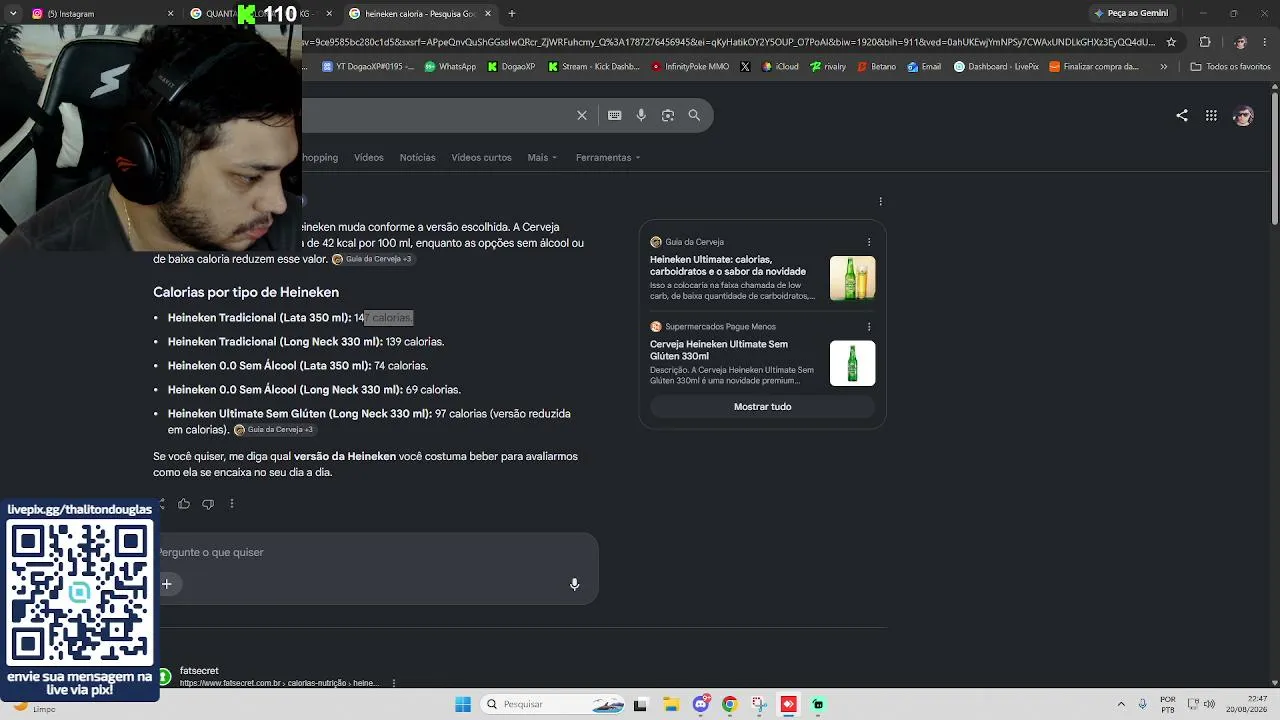Open the fatsecret search result link

click(x=279, y=677)
